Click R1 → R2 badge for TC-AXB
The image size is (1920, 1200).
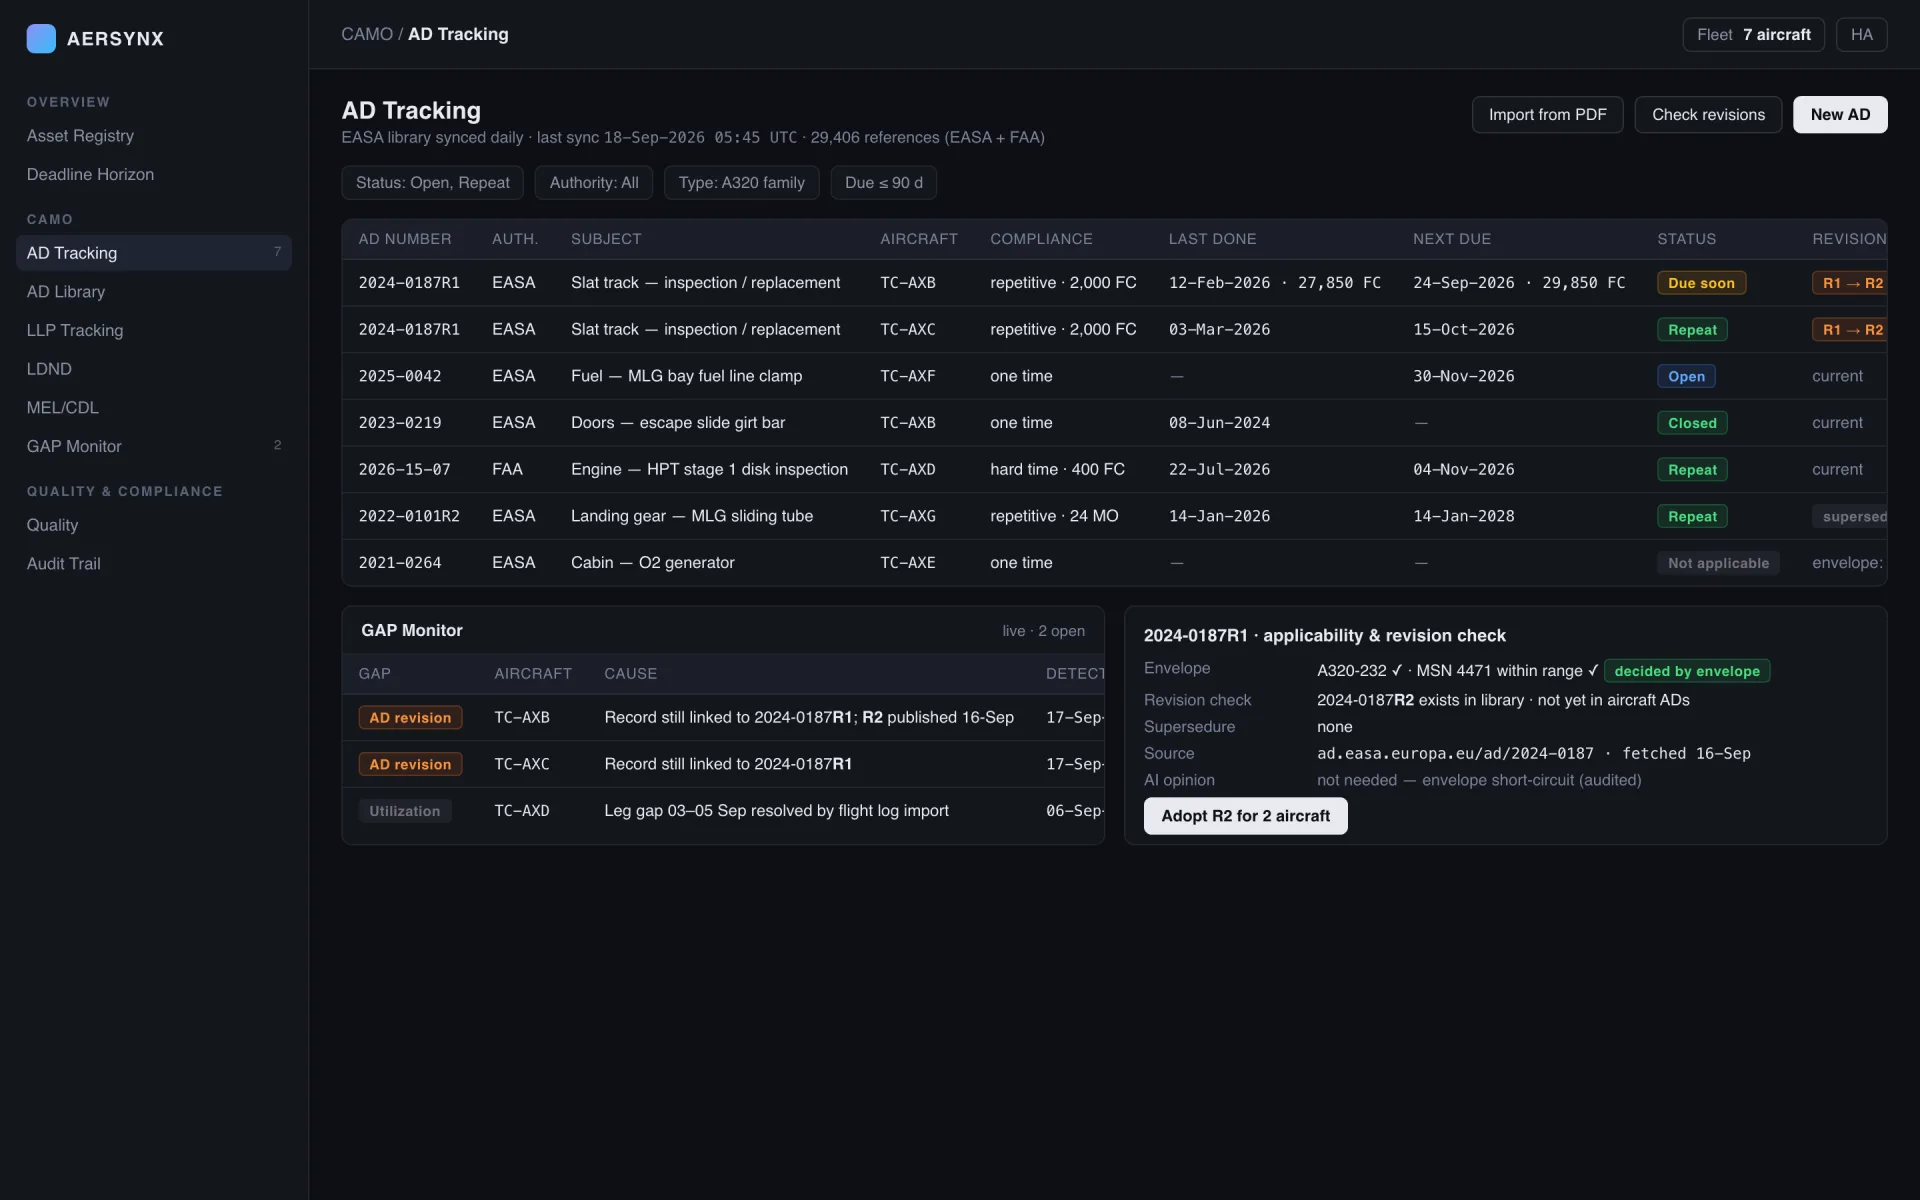[1850, 283]
